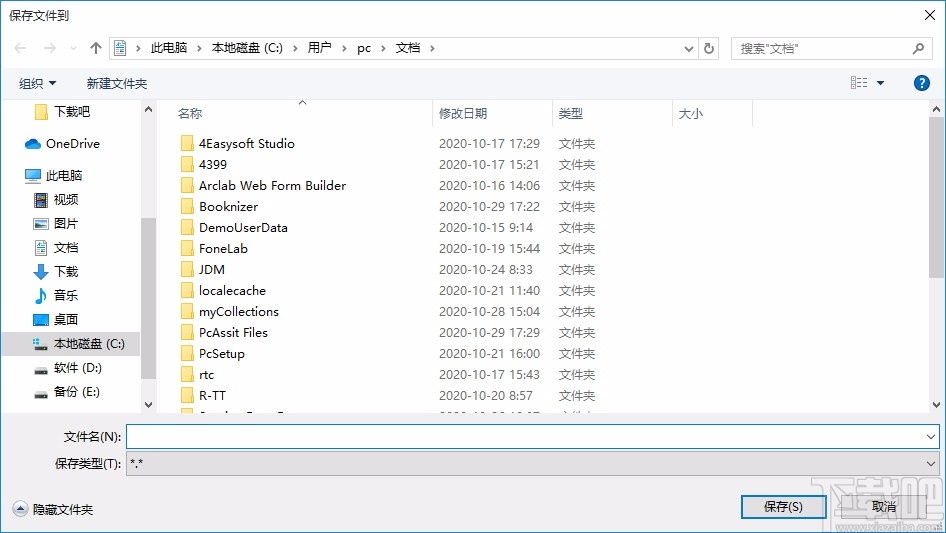Click 本地磁盘 (C:) in address breadcrumb
This screenshot has height=533, width=946.
[247, 48]
